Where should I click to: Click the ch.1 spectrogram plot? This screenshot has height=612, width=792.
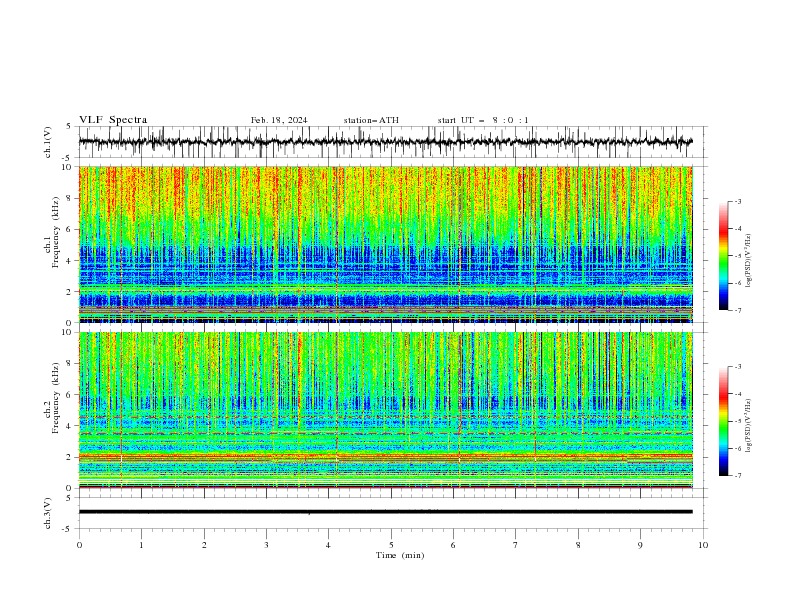tap(386, 244)
